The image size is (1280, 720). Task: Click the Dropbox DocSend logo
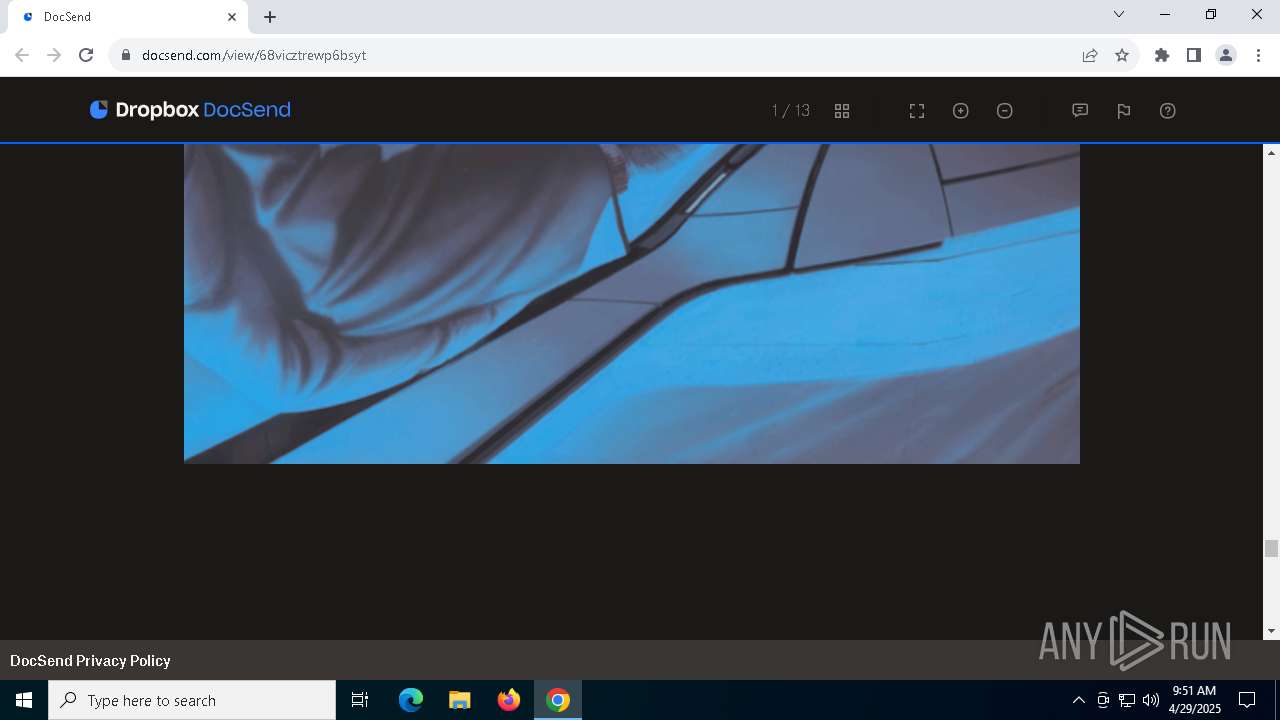(x=190, y=110)
